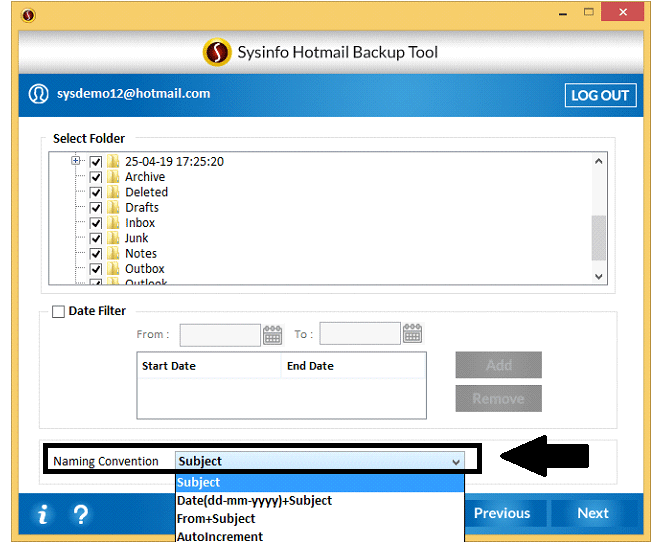
Task: Uncheck the Archive folder checkbox
Action: point(96,177)
